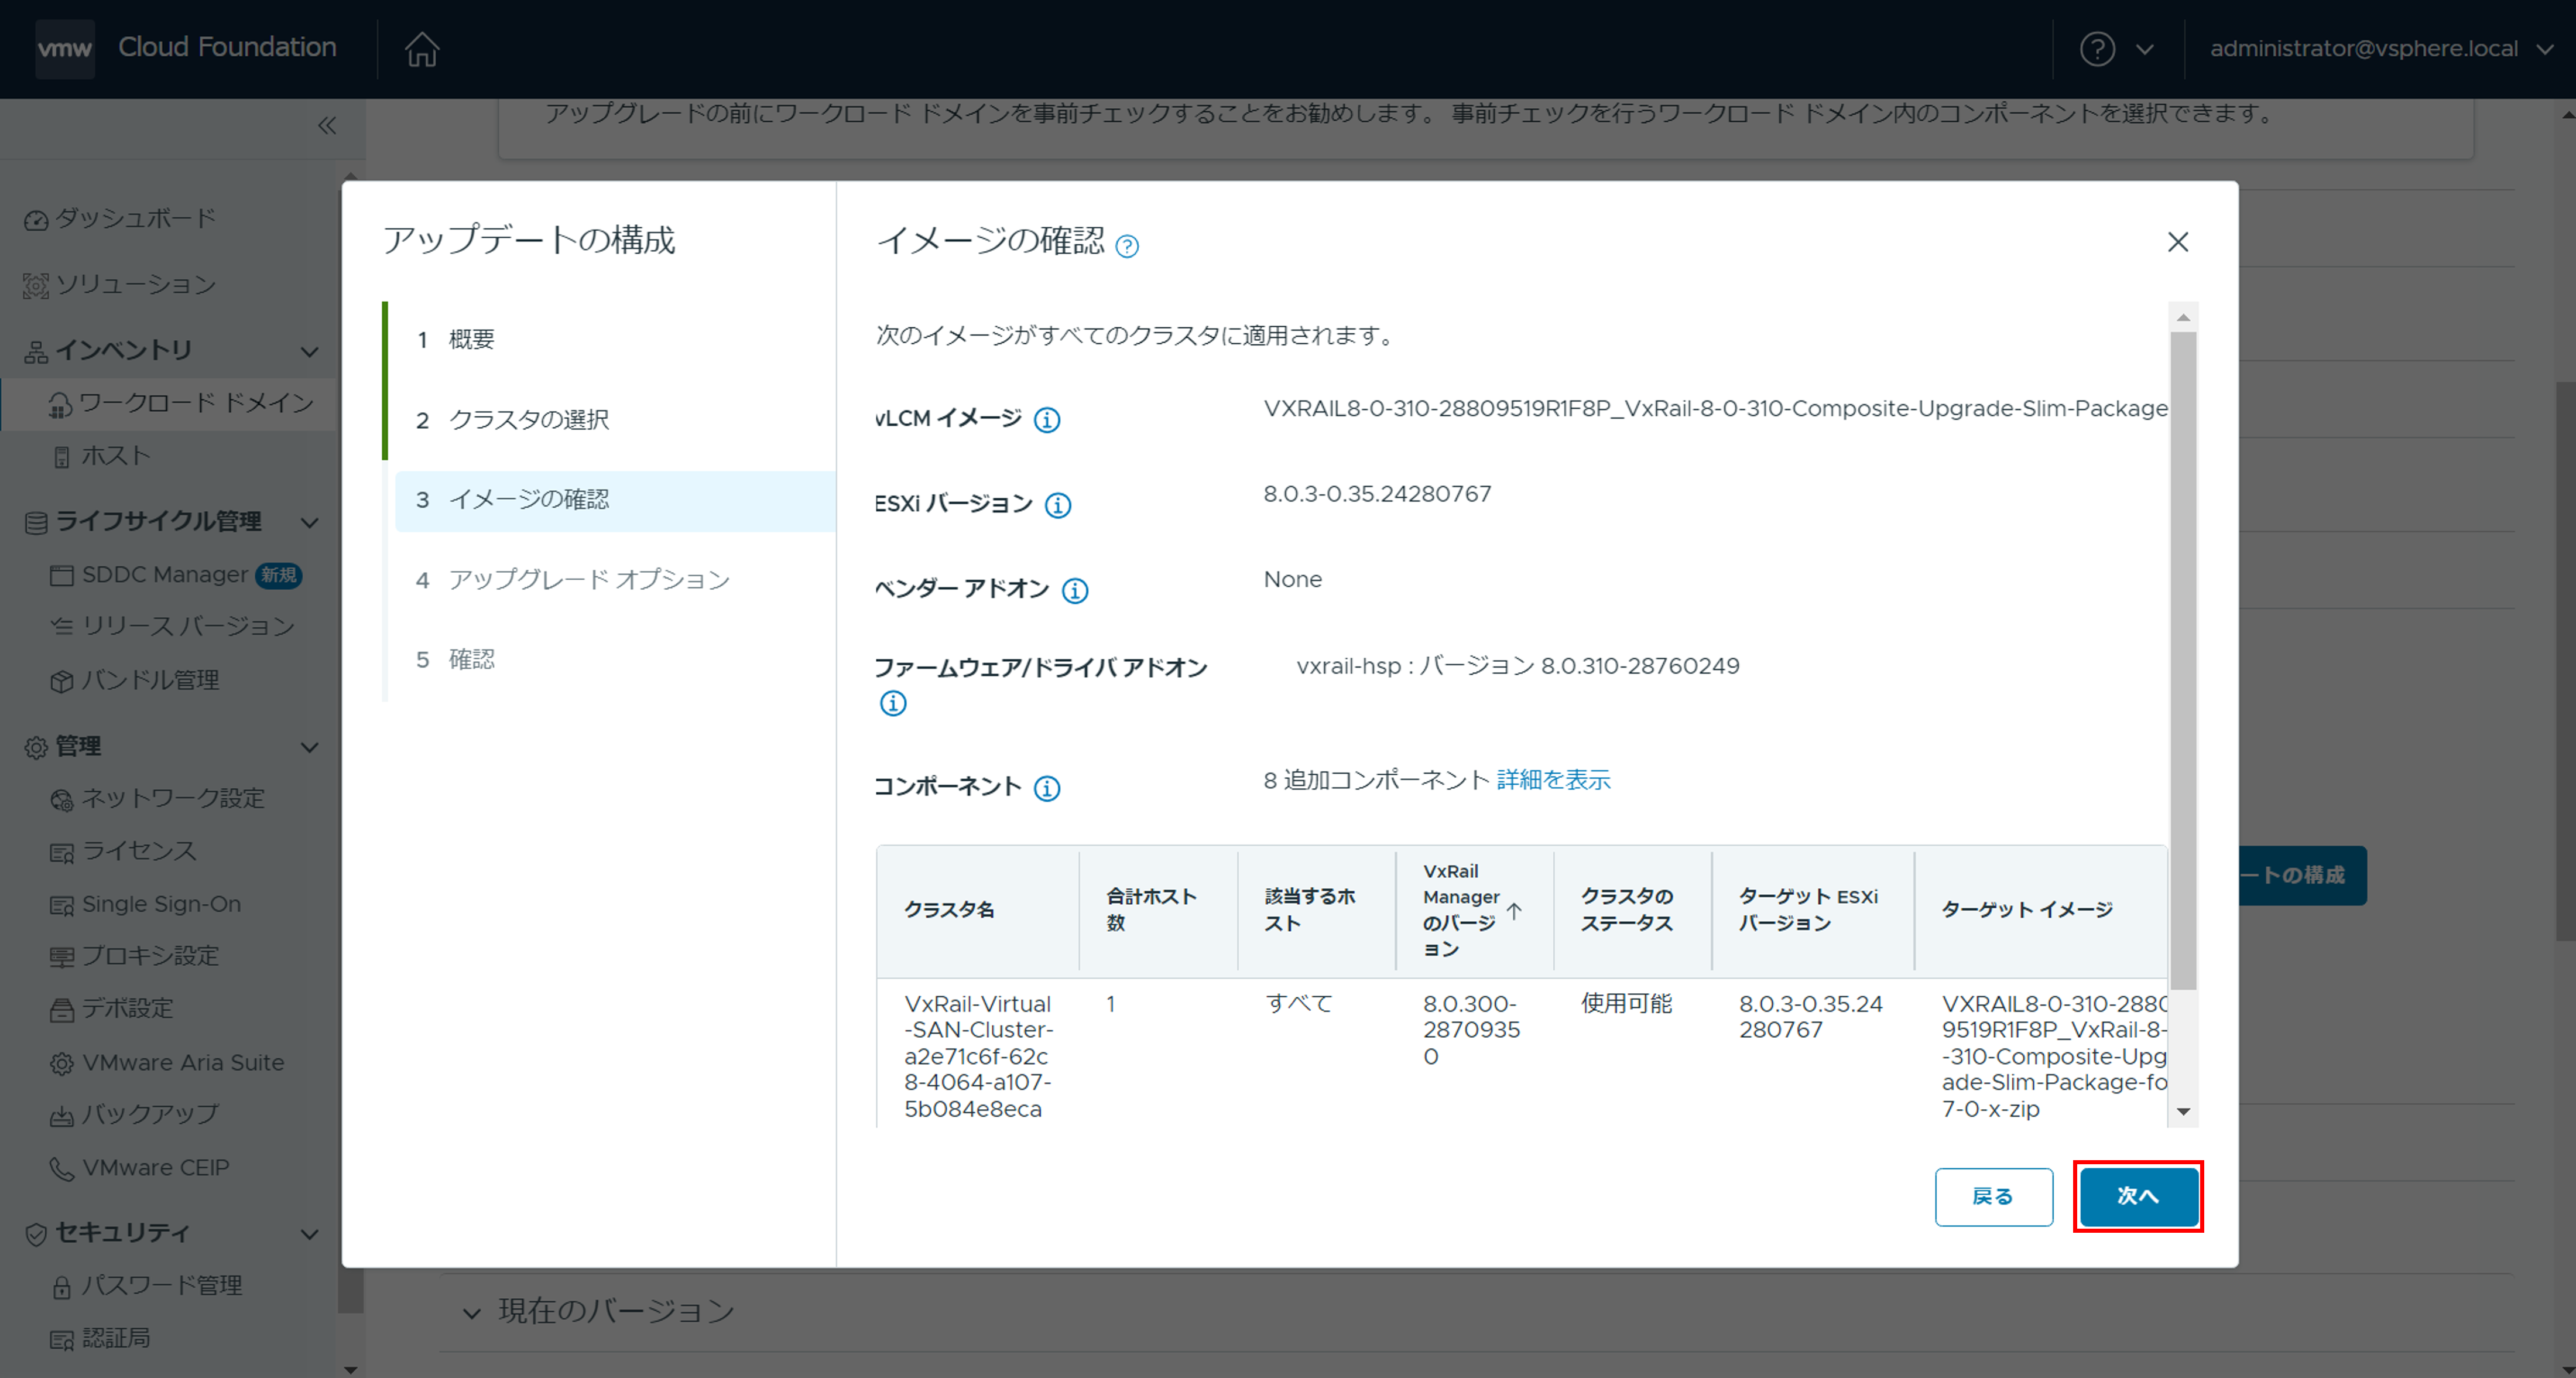Open ライセンス in sidebar
This screenshot has height=1378, width=2576.
(x=139, y=851)
